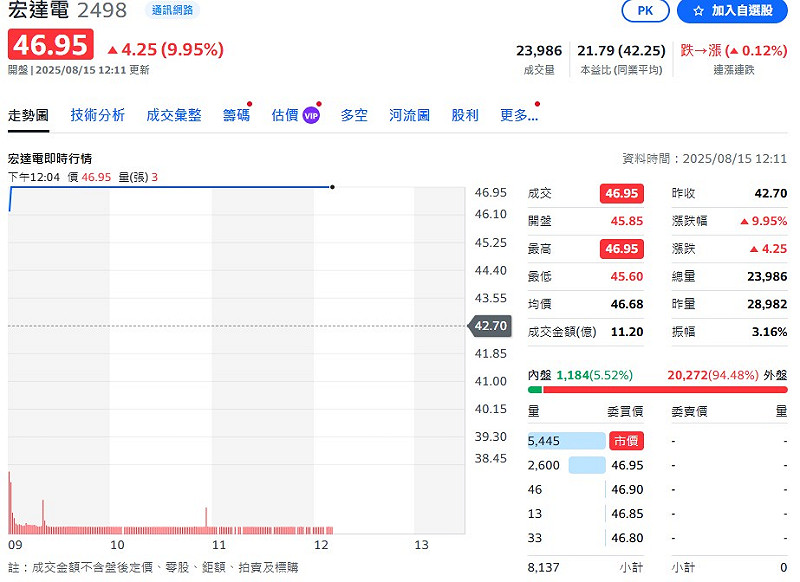
Task: Click the 內盤 1,184(5.52%) figure
Action: coord(594,375)
